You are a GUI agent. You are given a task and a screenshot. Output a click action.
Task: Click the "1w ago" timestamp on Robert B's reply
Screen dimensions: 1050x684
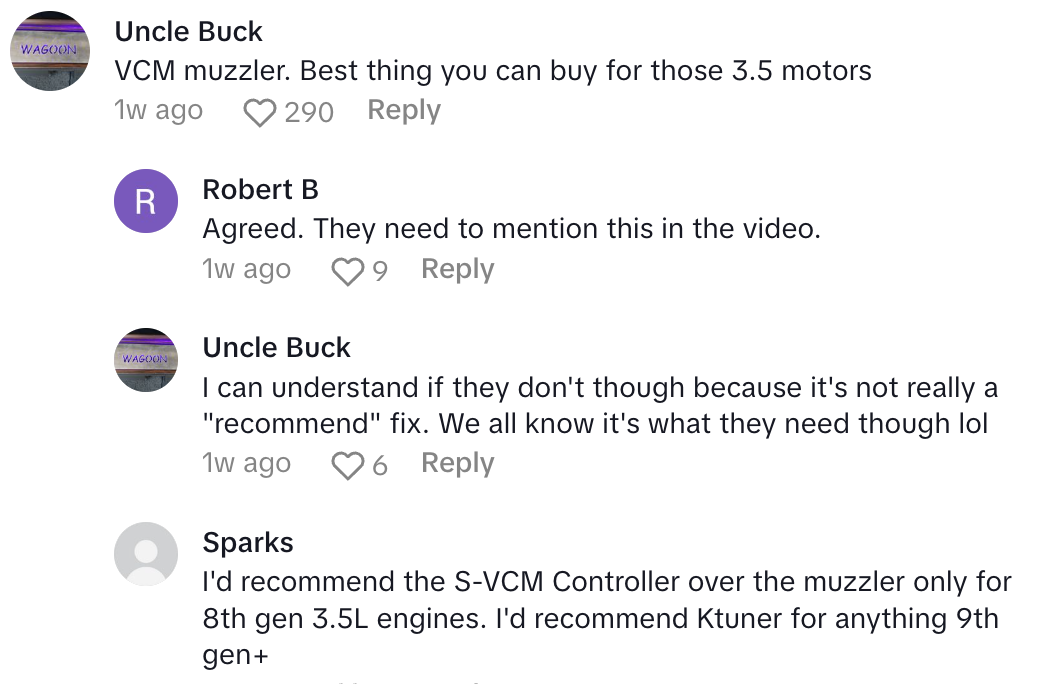(x=246, y=270)
